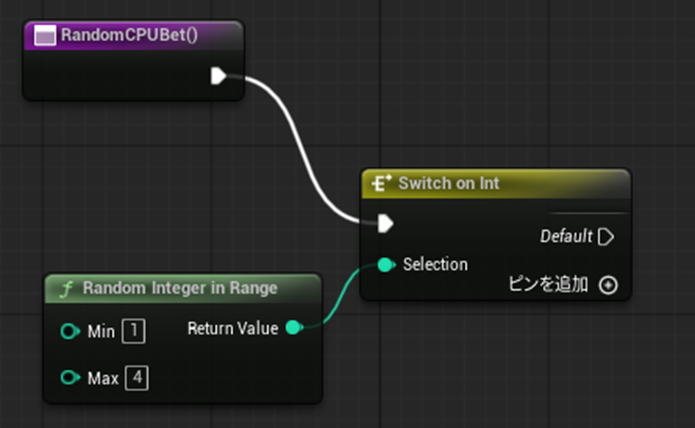Click the green Selection input pin
Viewport: 695px width, 428px height.
[386, 265]
